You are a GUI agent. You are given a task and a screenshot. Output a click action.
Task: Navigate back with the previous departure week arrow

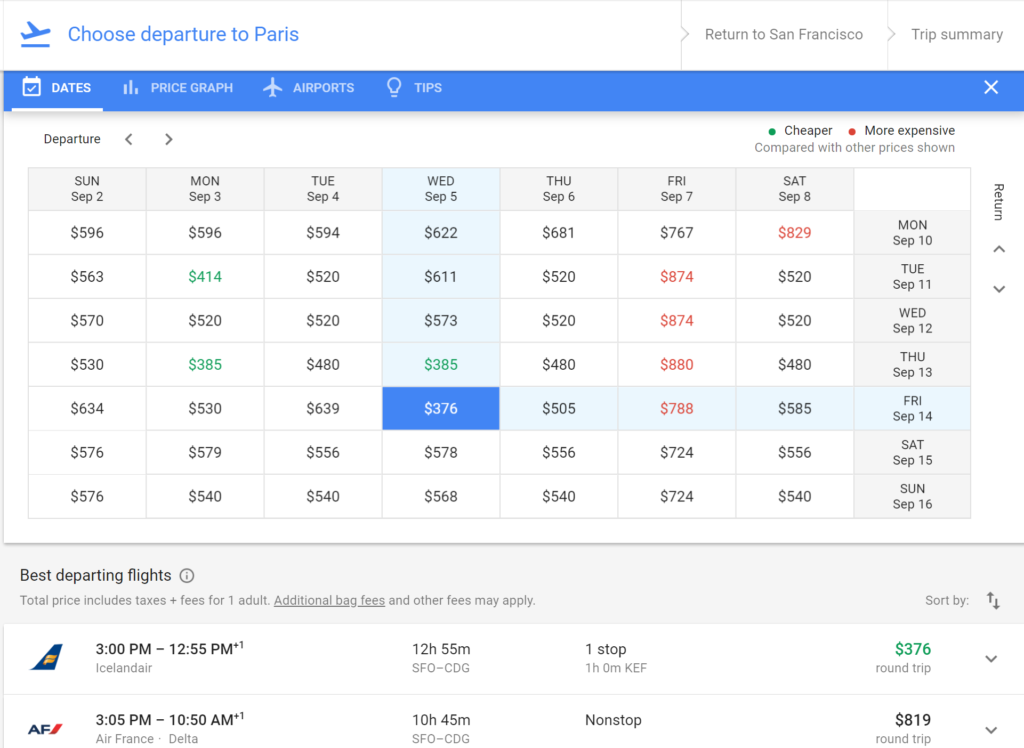point(129,139)
